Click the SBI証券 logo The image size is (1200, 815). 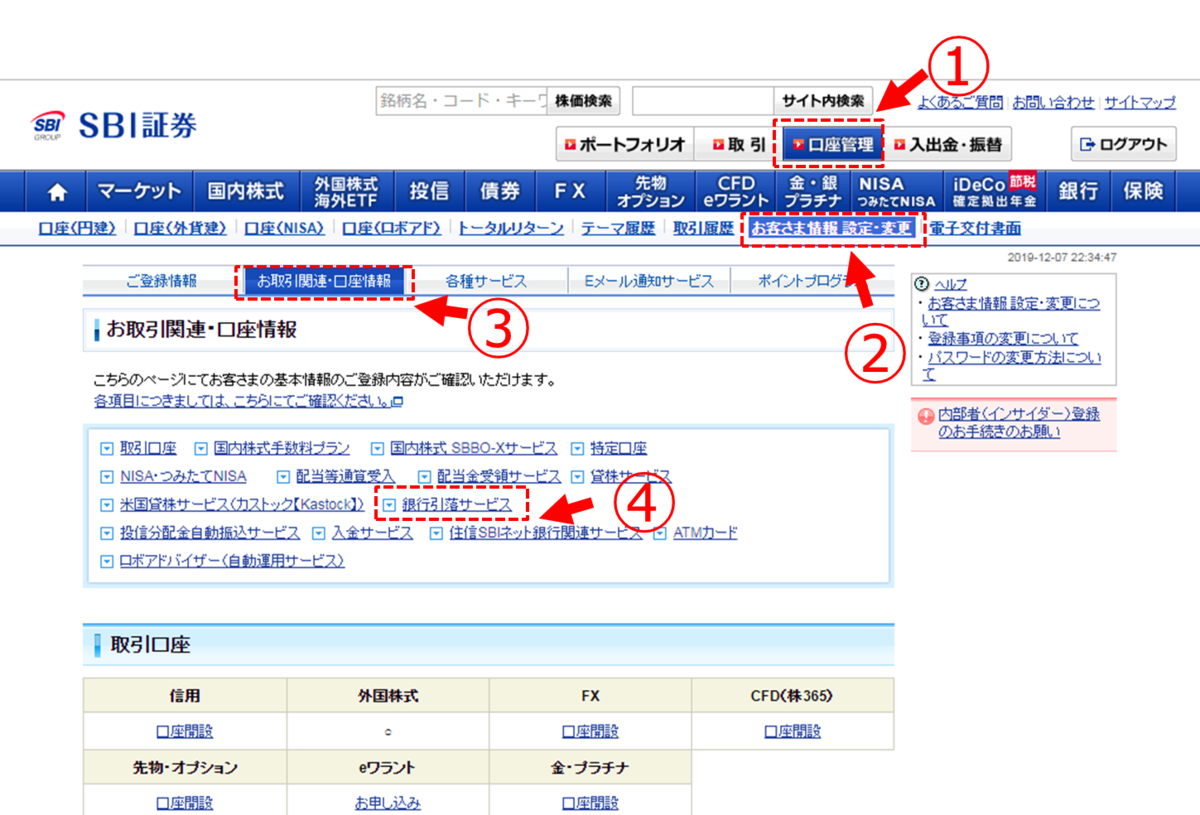pos(115,126)
